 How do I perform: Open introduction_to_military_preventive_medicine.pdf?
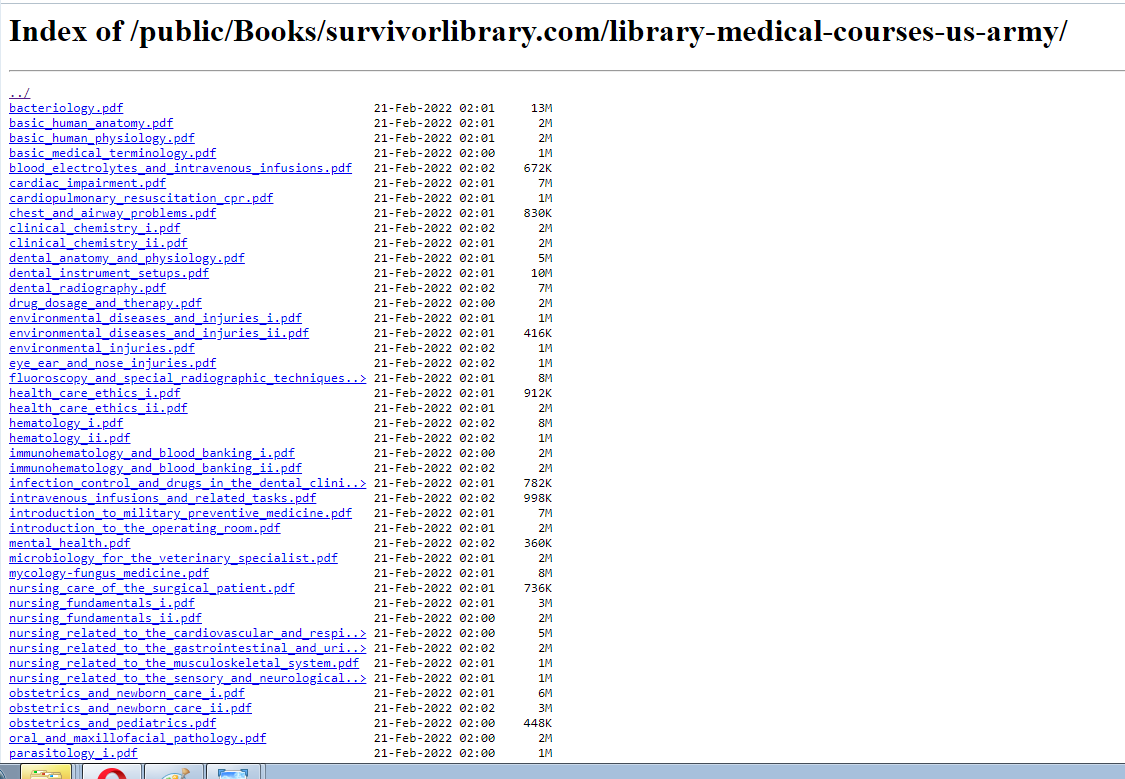pos(181,514)
